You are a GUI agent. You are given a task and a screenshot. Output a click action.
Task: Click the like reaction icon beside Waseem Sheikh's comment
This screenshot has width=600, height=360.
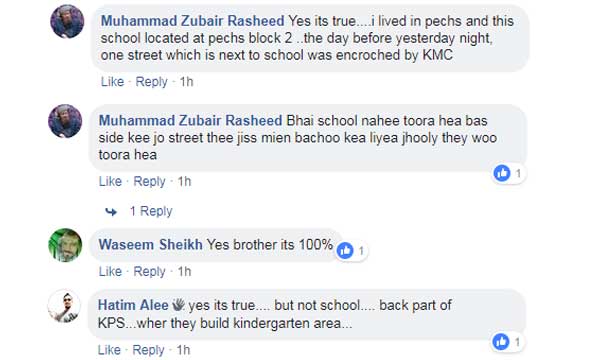click(345, 251)
